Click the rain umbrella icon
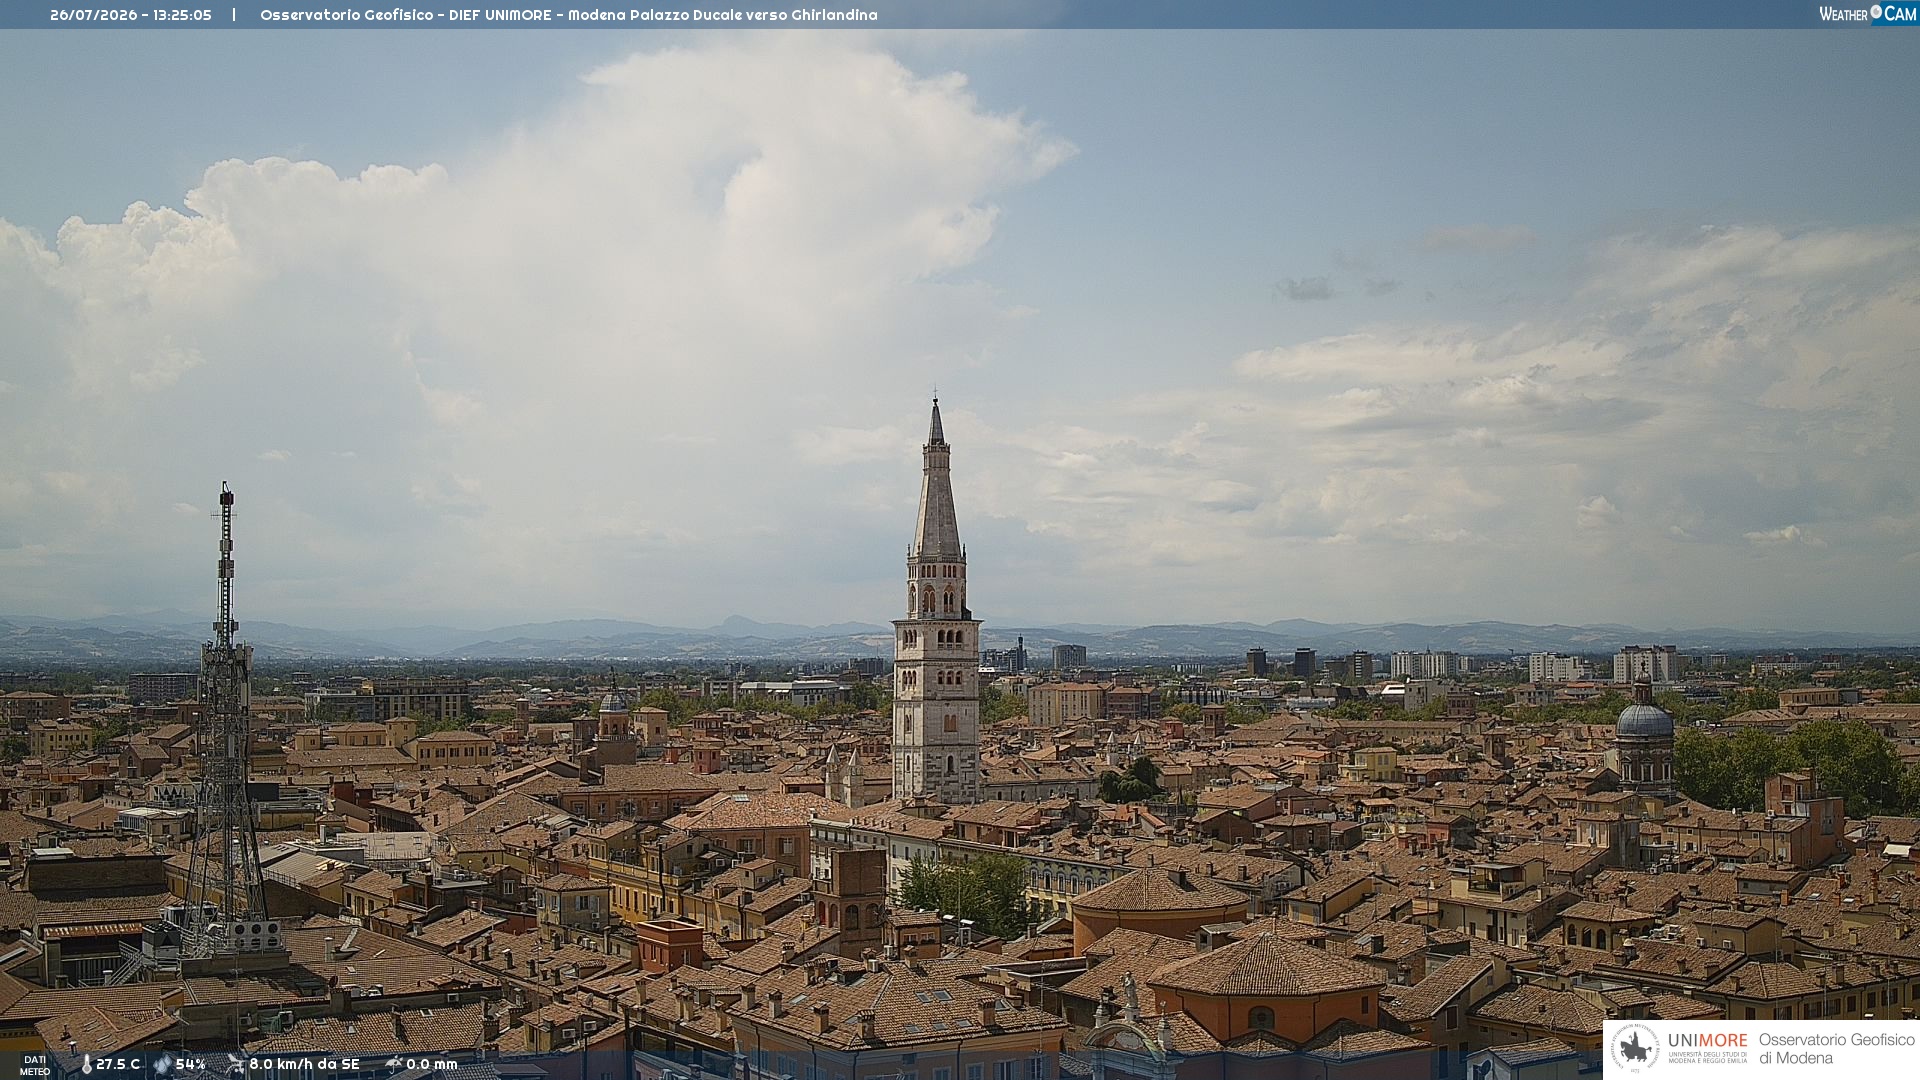Viewport: 1920px width, 1080px height. 393,1064
